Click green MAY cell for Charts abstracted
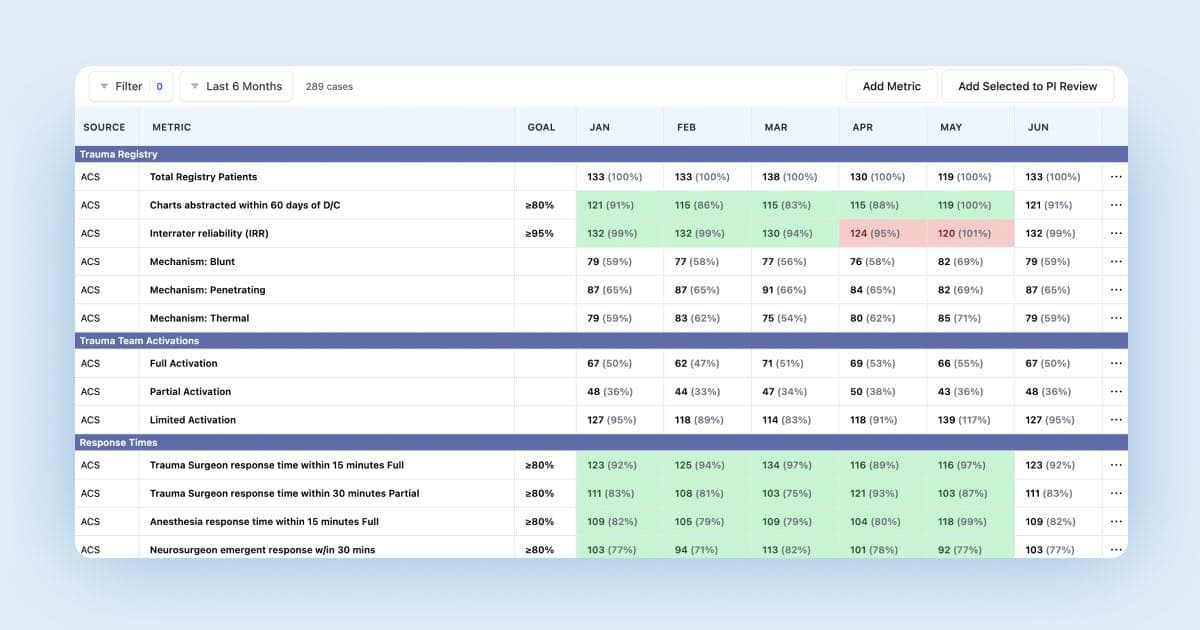 tap(970, 205)
